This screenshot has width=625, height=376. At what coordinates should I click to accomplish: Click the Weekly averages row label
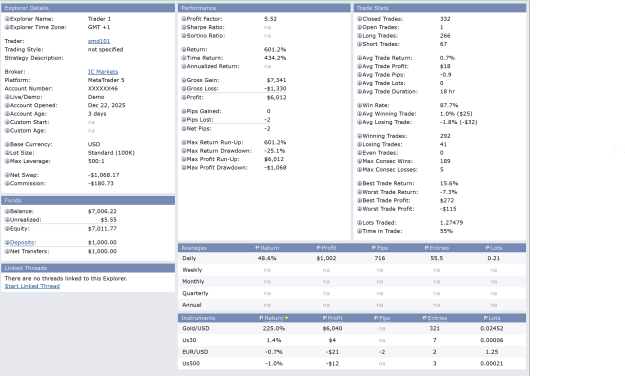point(192,270)
